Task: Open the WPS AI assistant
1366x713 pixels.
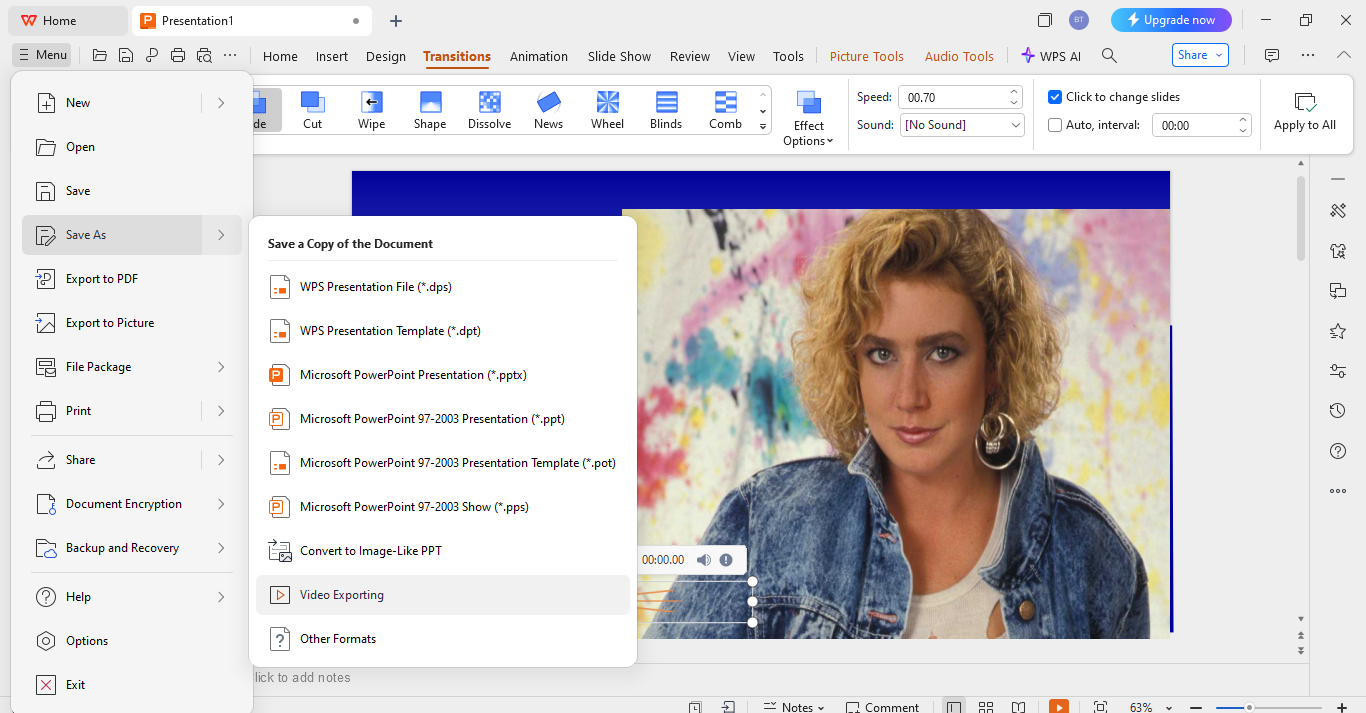Action: pos(1051,56)
